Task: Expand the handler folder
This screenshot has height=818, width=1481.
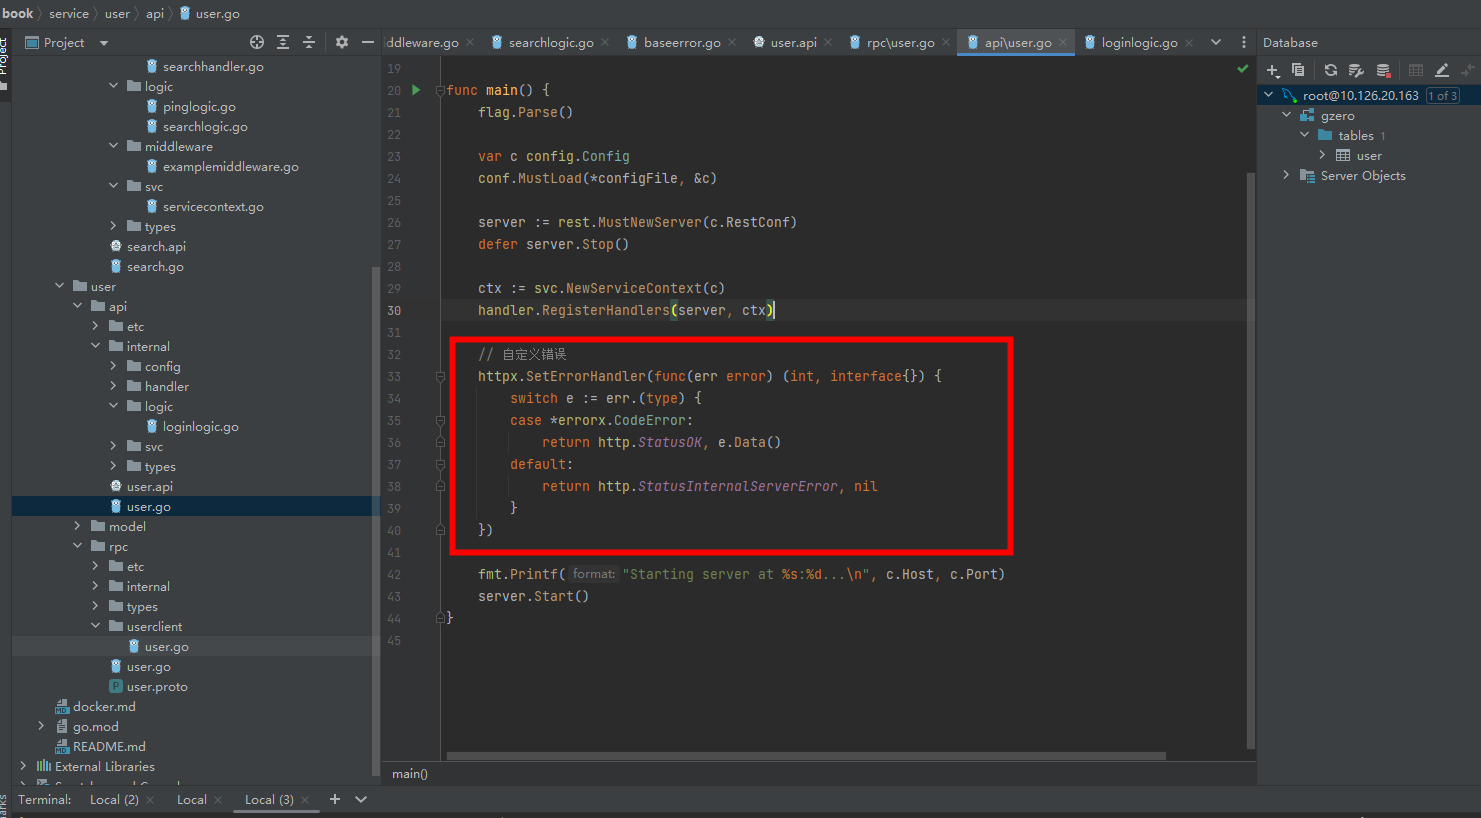Action: tap(114, 386)
